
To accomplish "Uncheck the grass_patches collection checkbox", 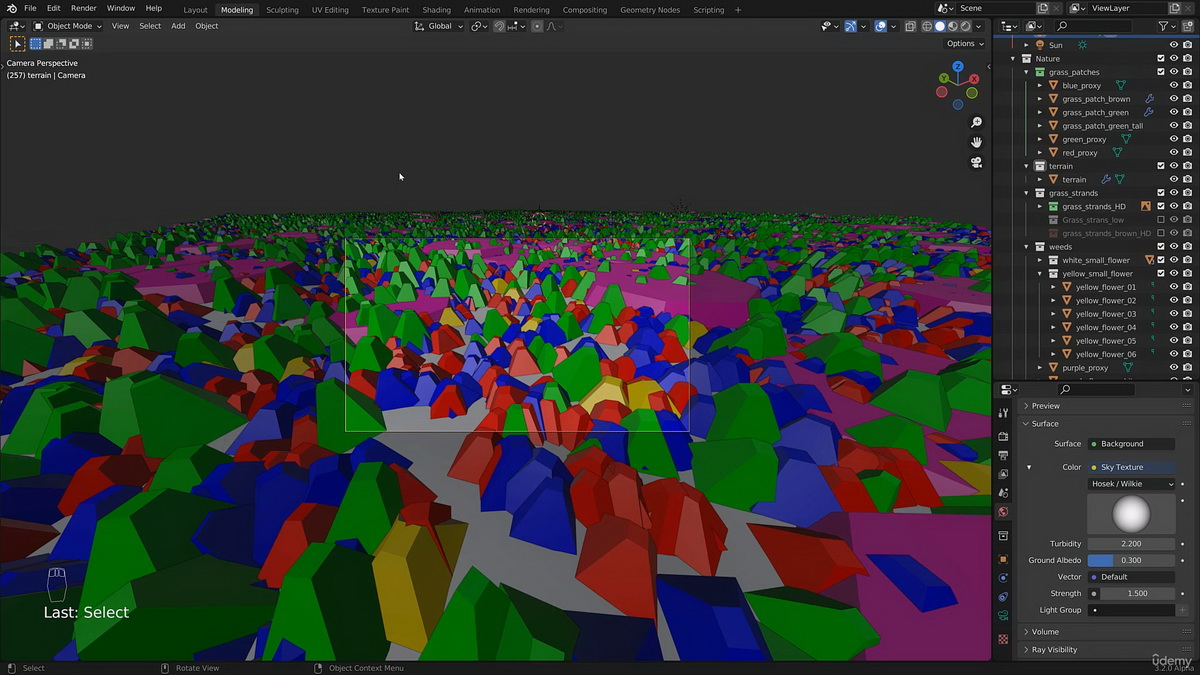I will point(1160,72).
